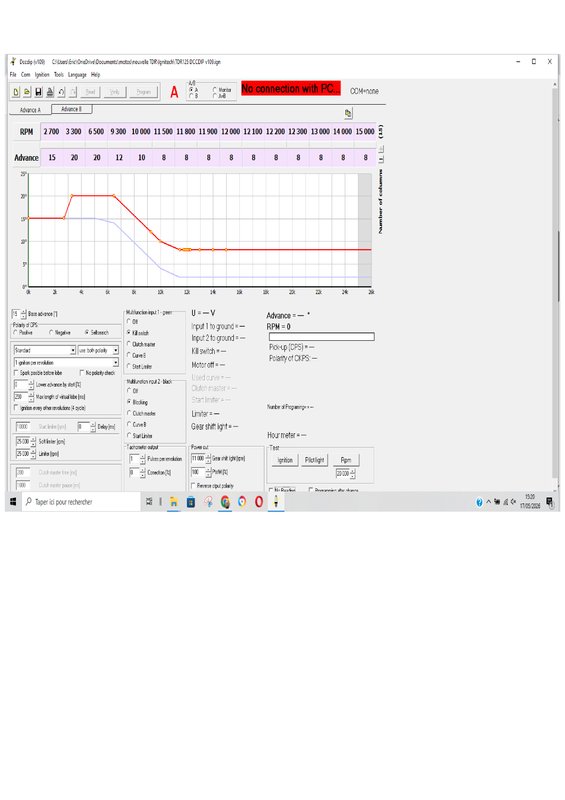565x800 pixels.
Task: Click the Base advance spinner arrows
Action: click(23, 314)
